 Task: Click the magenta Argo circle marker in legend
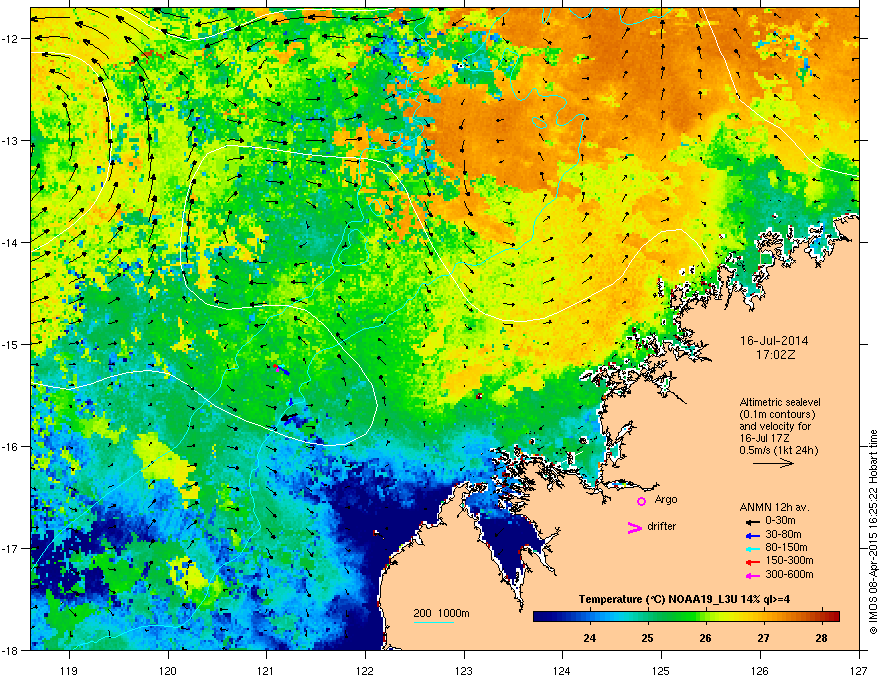click(641, 501)
